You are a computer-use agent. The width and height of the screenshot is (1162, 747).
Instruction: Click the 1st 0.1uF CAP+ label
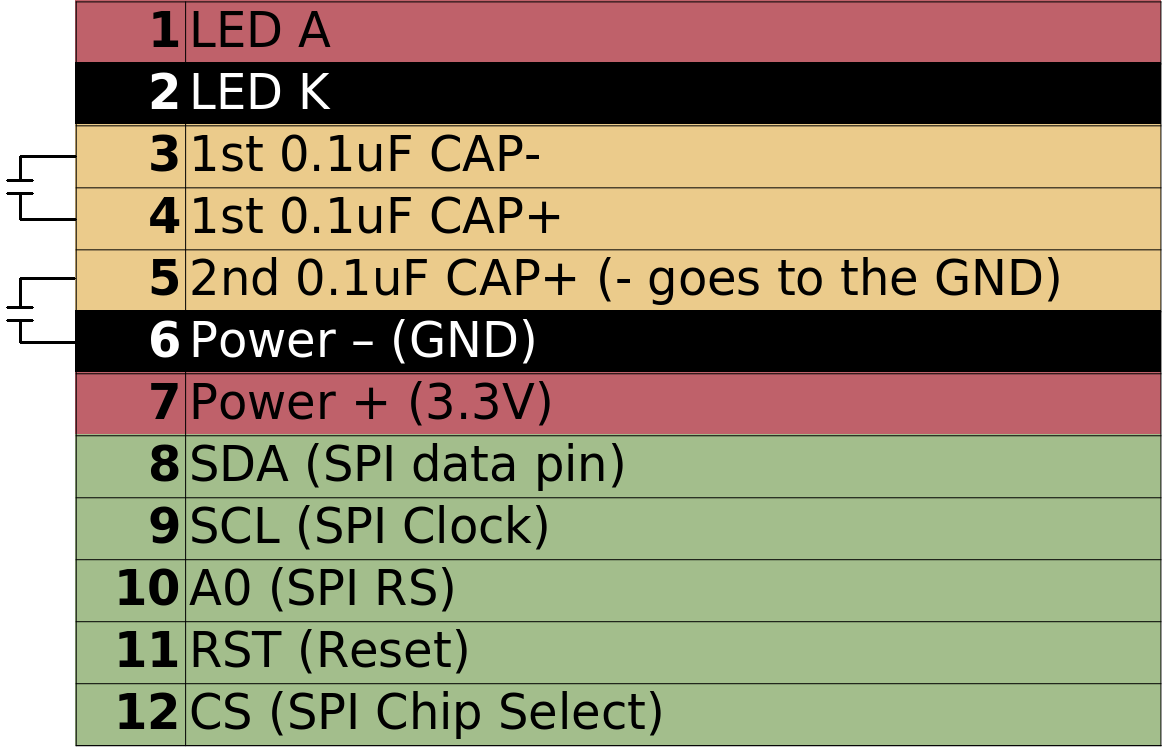point(375,218)
